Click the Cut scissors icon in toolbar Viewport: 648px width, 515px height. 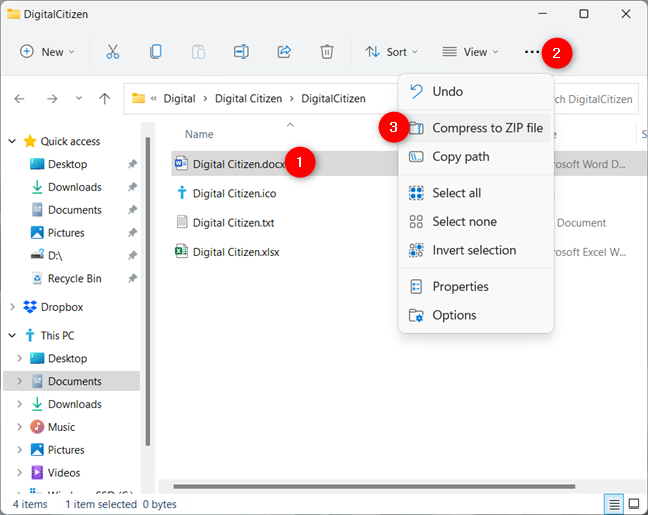[112, 52]
